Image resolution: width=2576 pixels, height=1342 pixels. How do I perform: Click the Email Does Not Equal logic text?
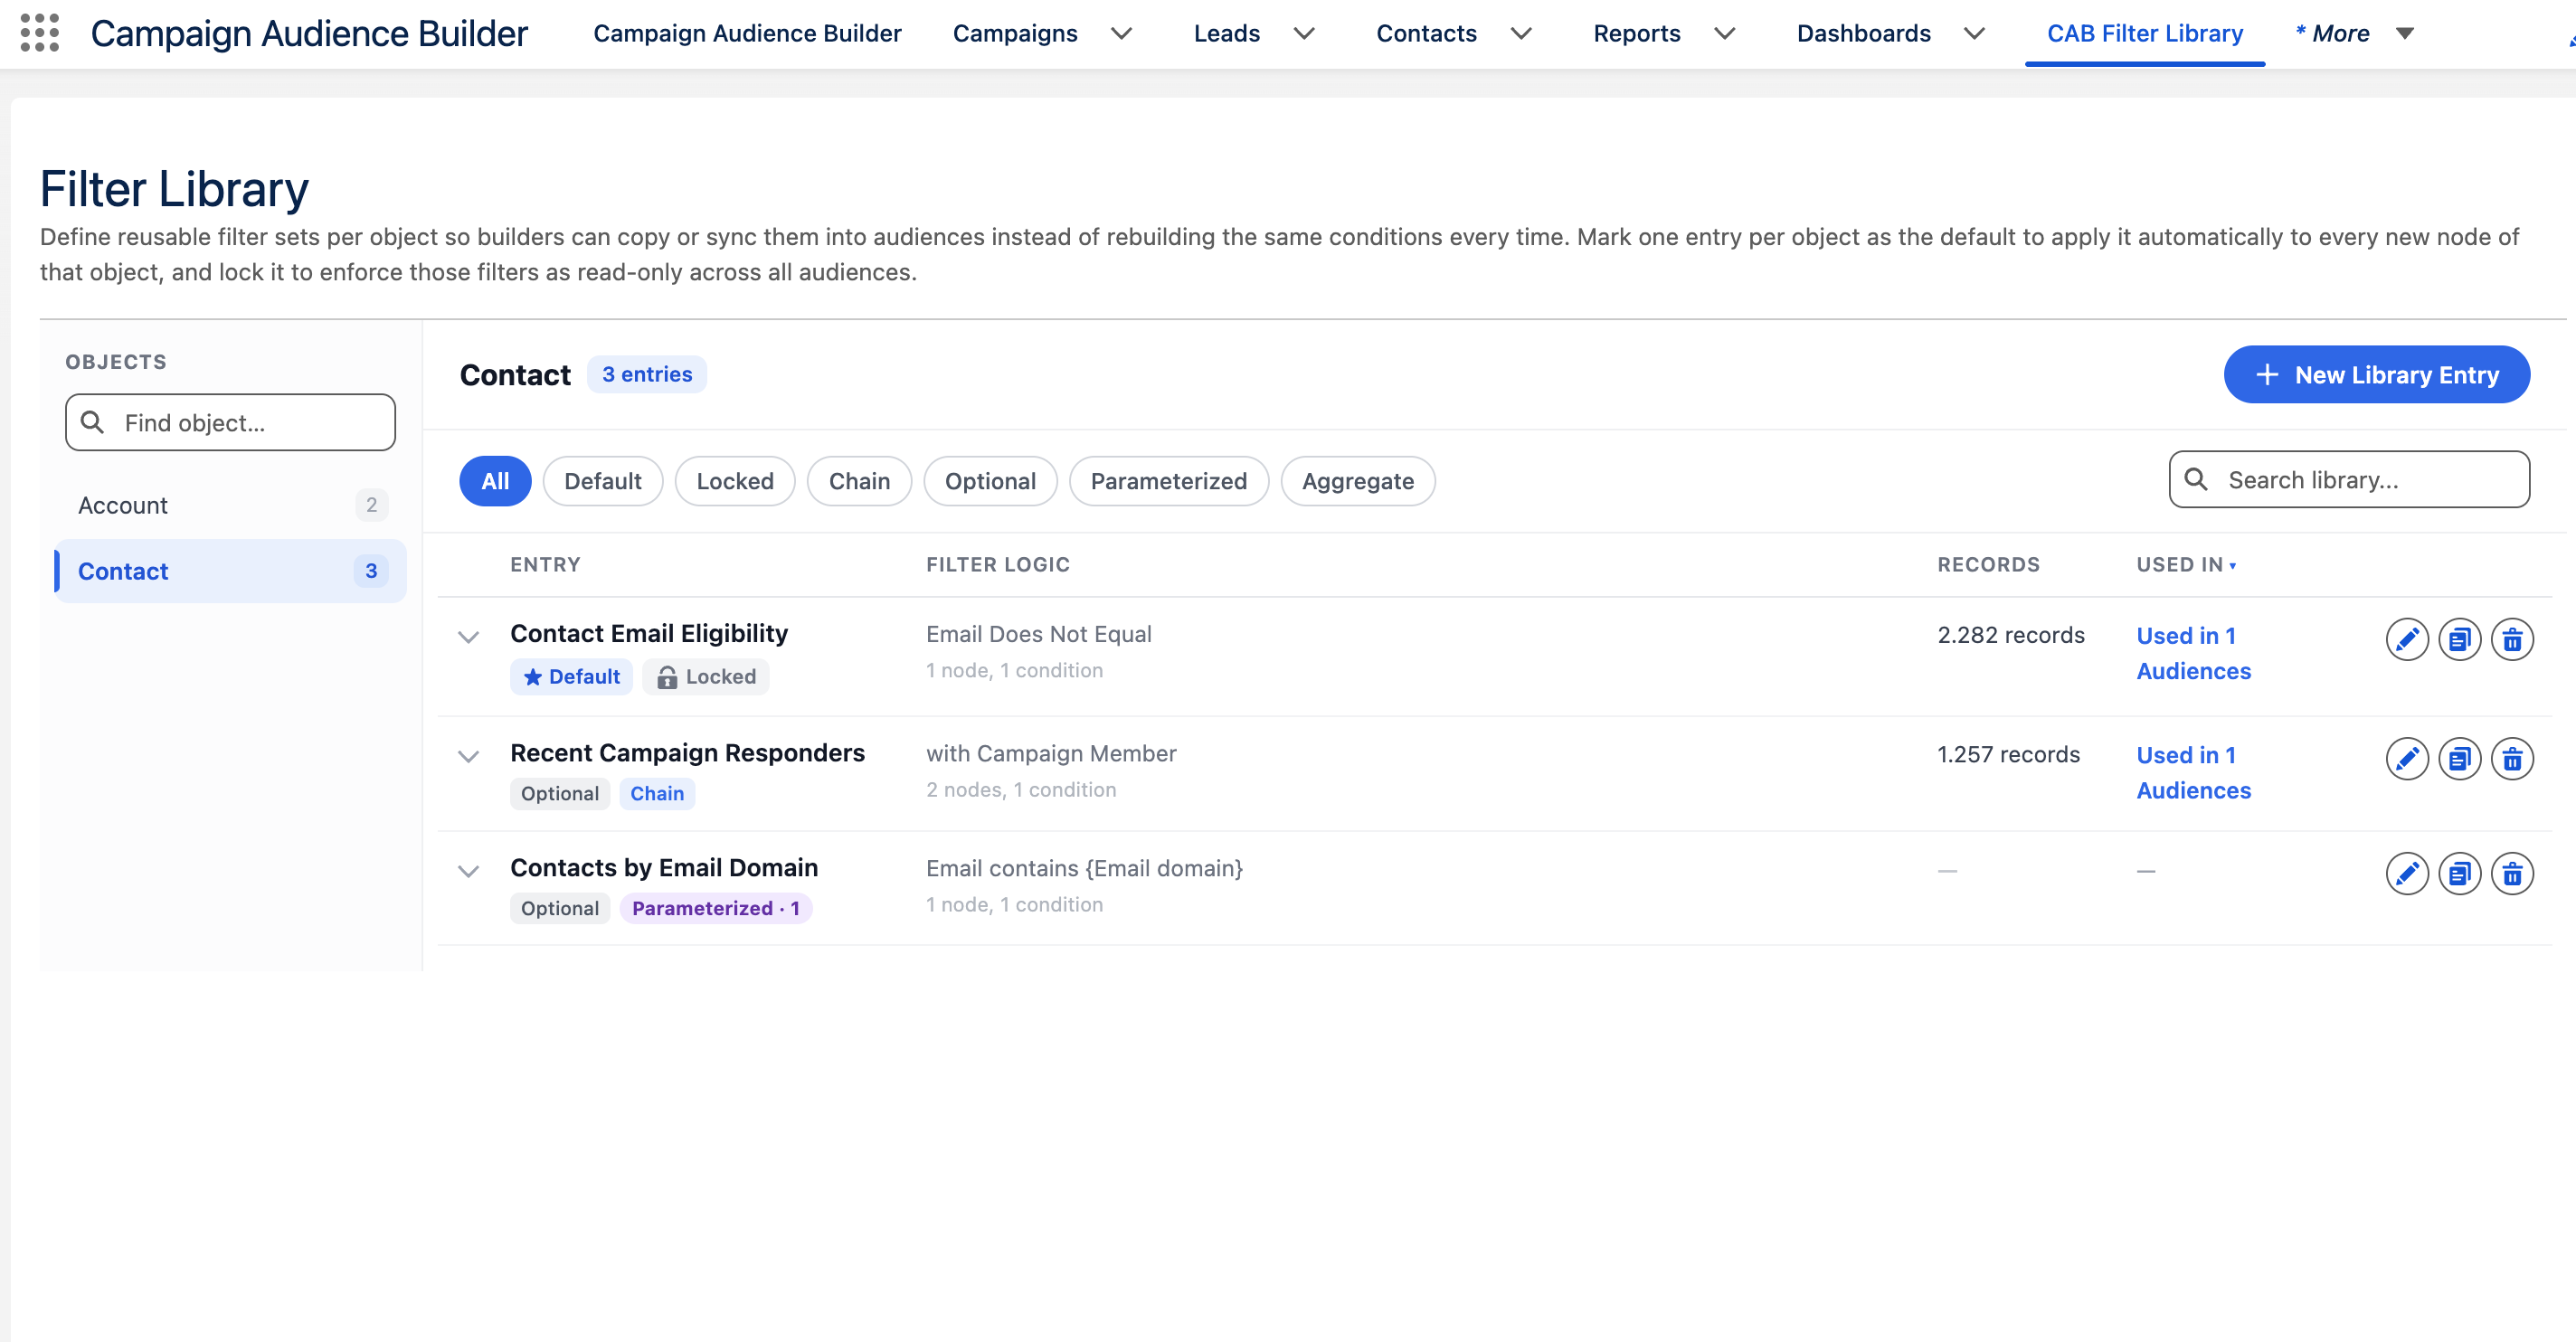[x=1038, y=634]
